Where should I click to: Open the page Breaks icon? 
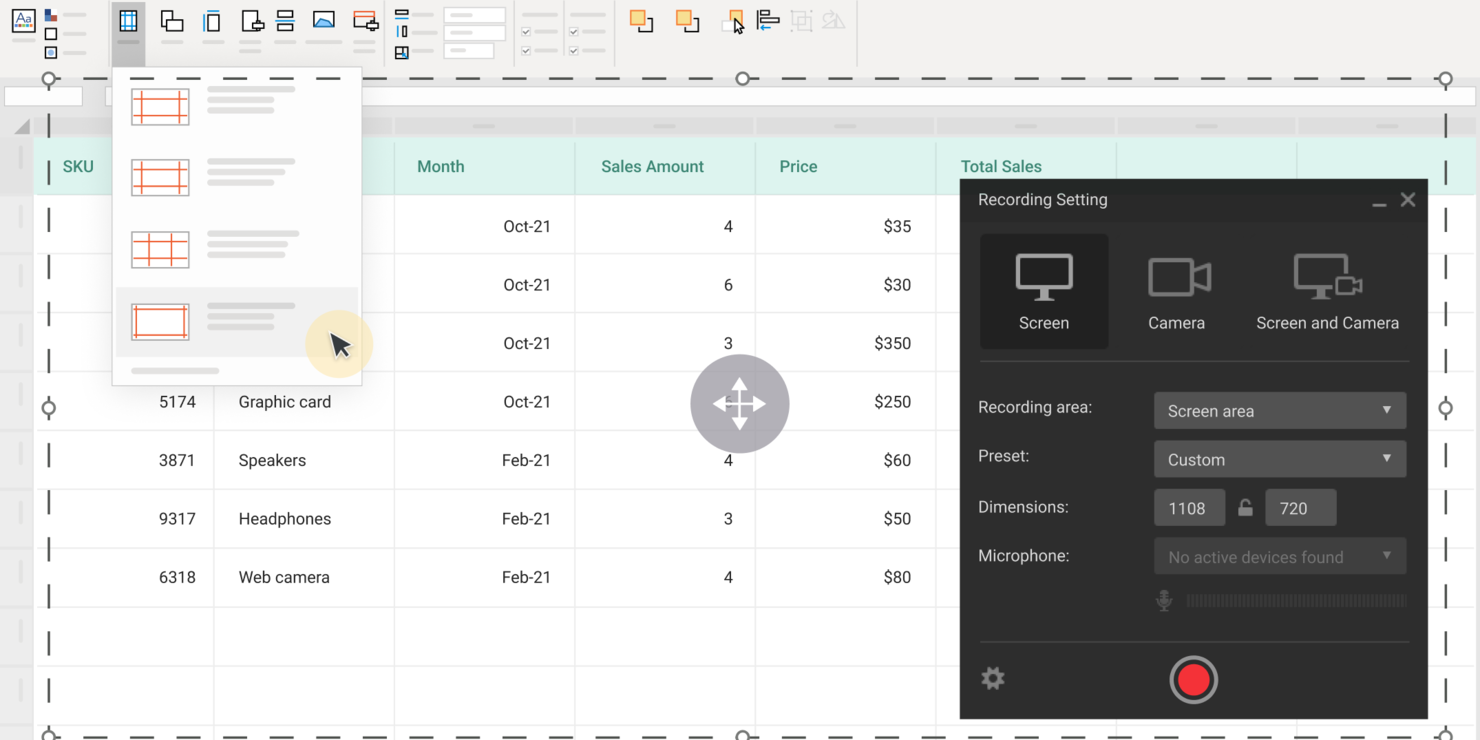285,21
